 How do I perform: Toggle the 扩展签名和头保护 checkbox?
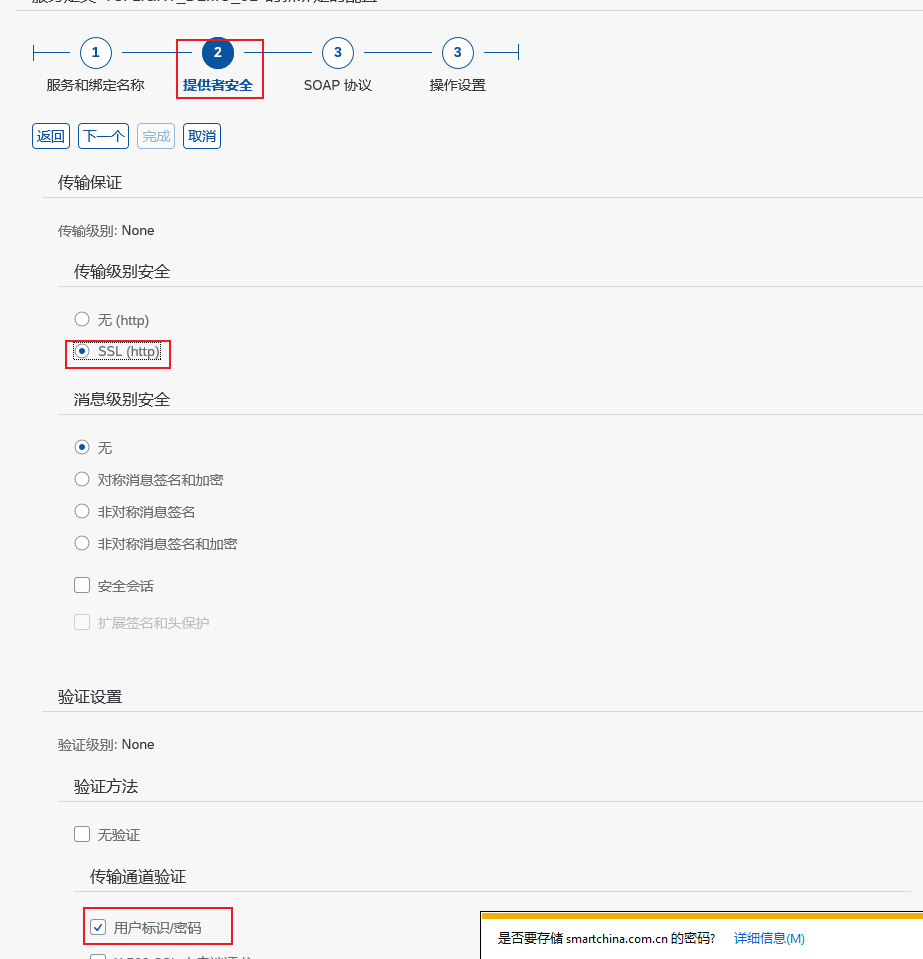pos(82,622)
